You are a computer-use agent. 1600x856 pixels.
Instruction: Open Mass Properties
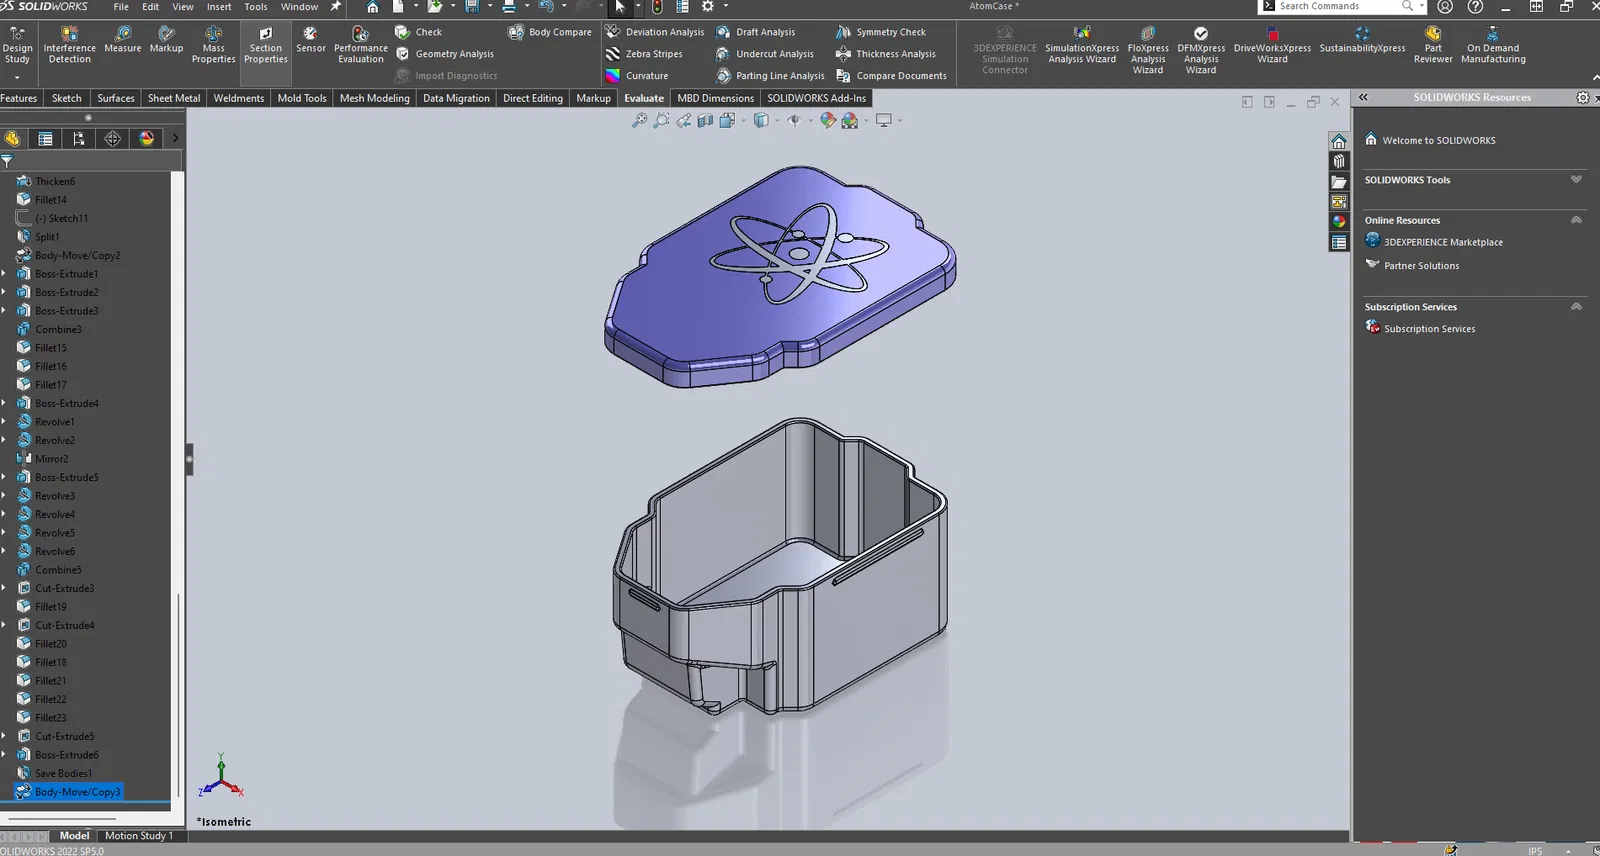[213, 45]
